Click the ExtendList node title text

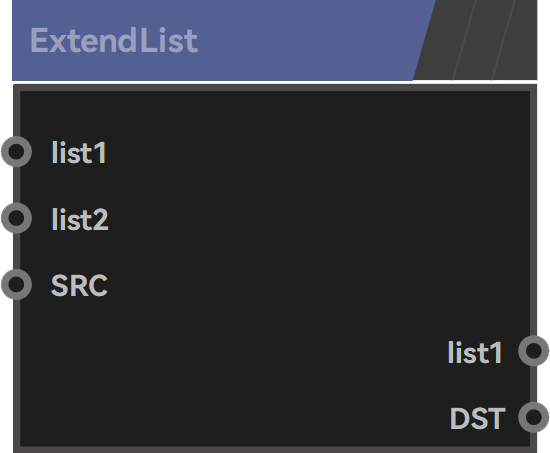click(x=114, y=41)
